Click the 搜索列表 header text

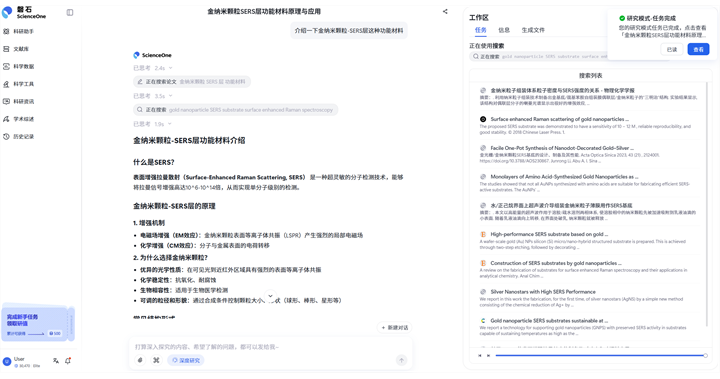click(x=591, y=75)
